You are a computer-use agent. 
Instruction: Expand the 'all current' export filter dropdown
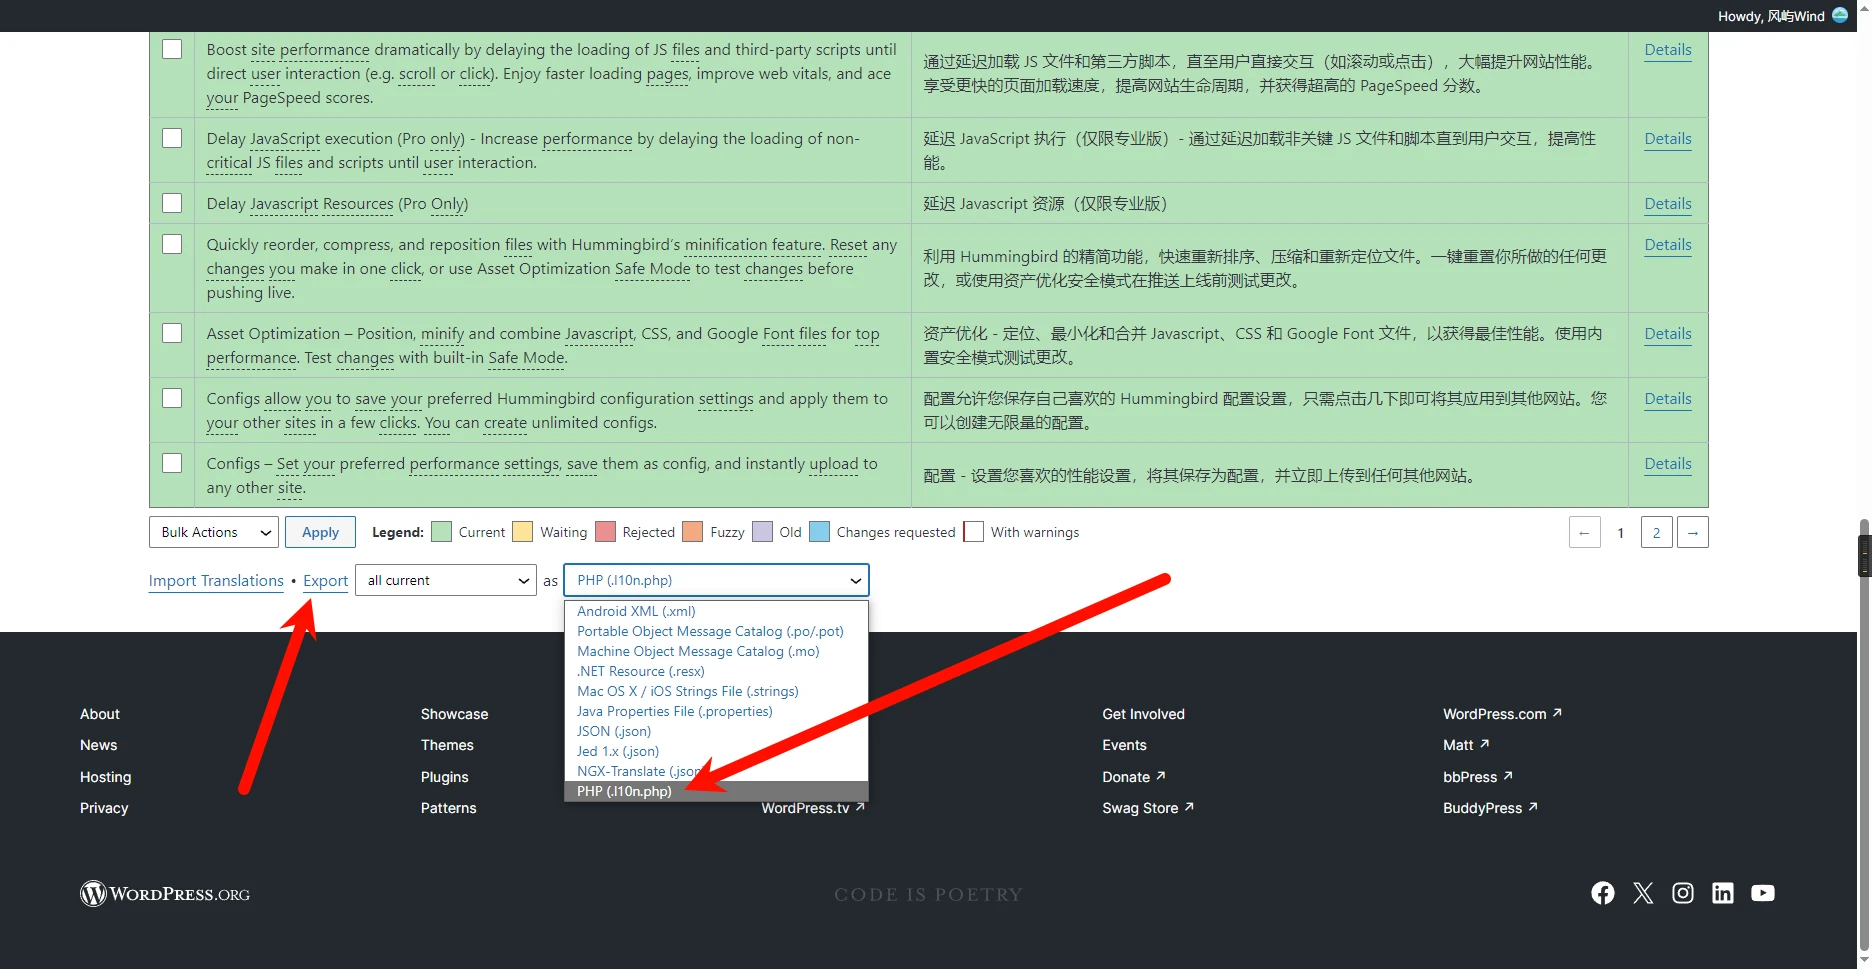(x=447, y=581)
